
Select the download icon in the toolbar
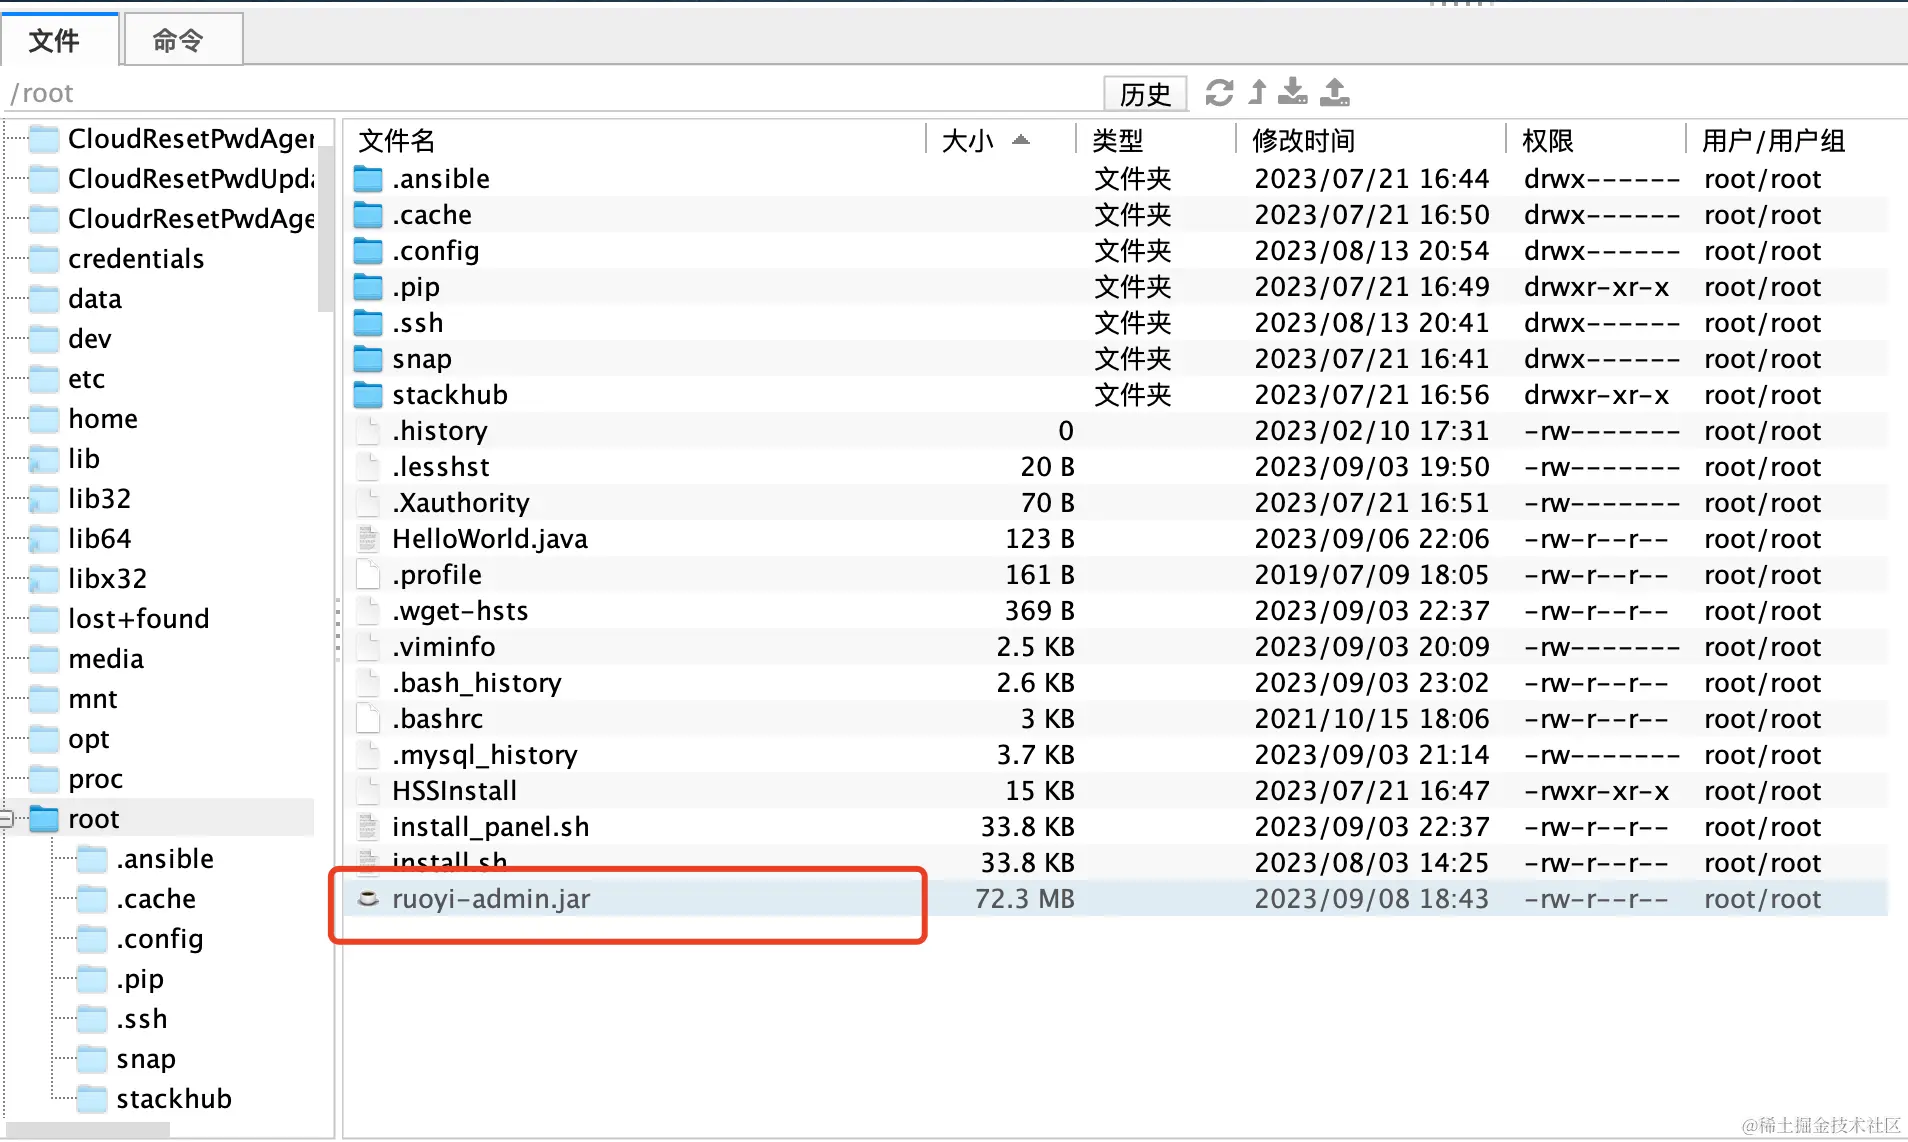tap(1294, 92)
